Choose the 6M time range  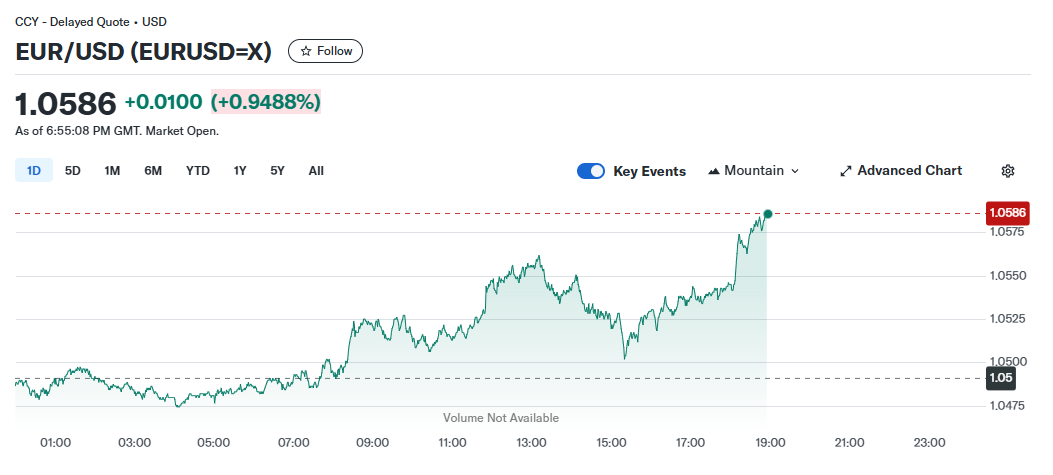(153, 171)
